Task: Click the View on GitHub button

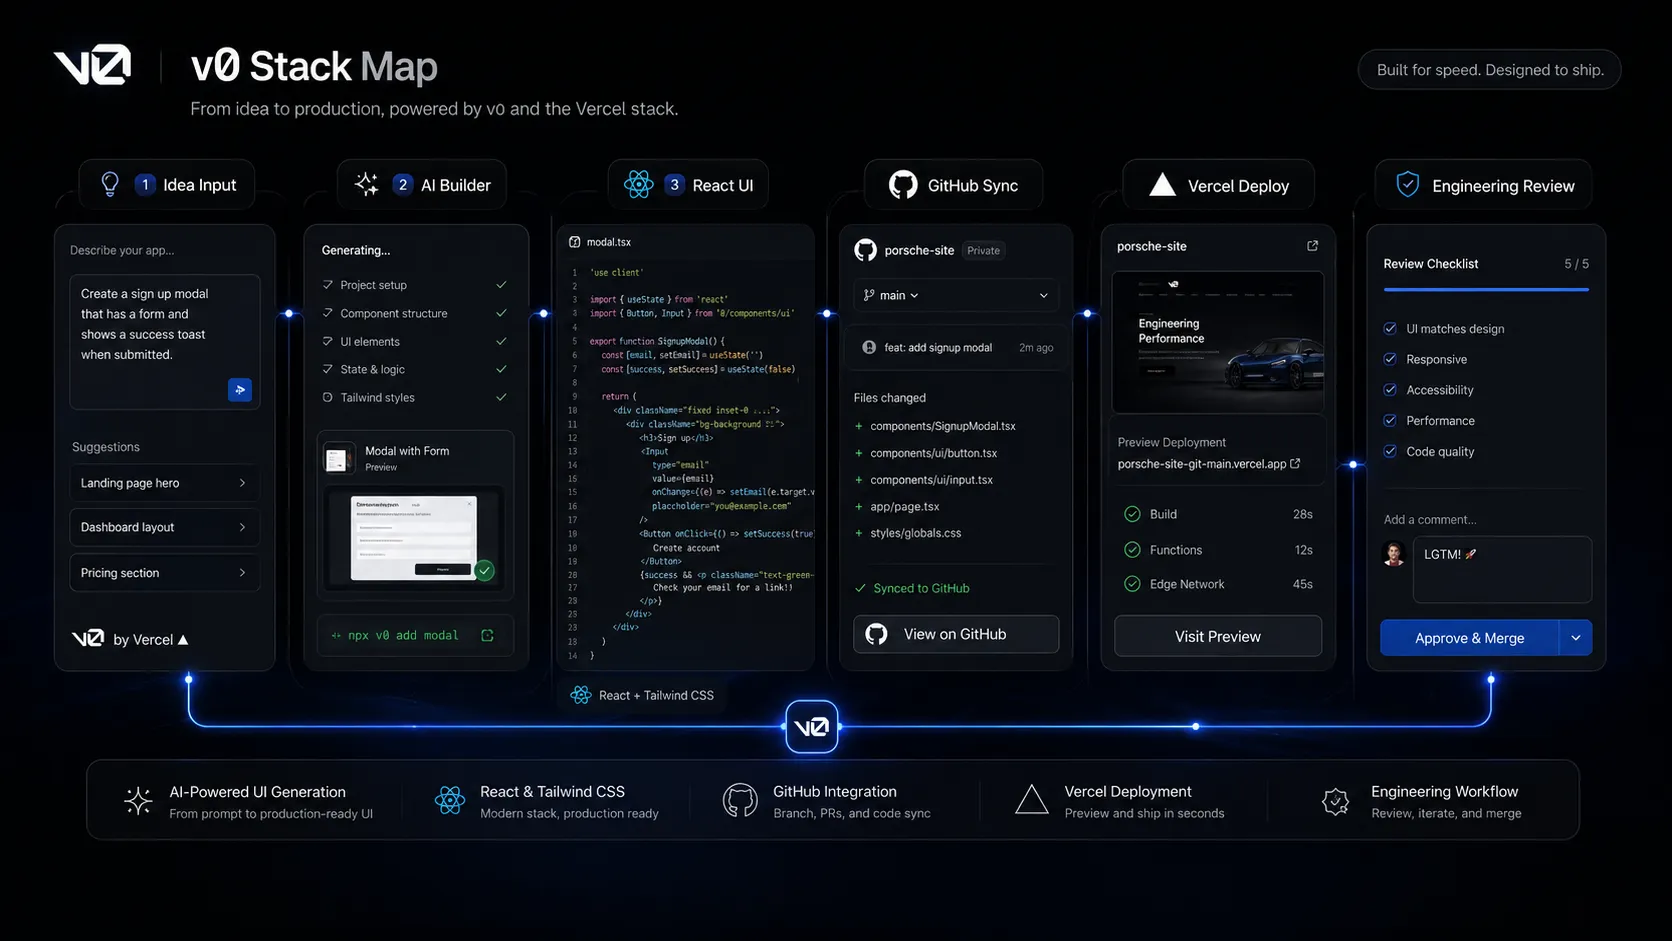Action: (956, 634)
